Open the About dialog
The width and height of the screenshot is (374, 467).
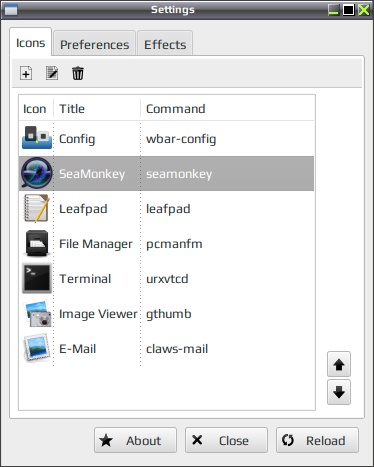pos(135,440)
